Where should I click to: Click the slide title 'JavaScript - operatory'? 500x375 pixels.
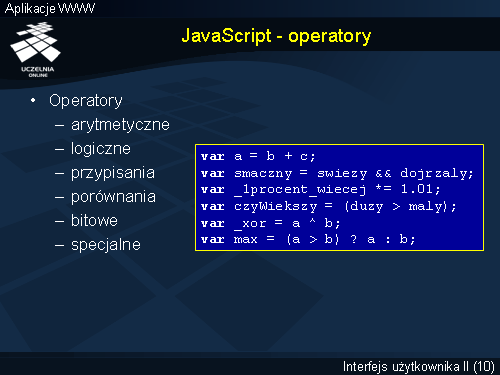coord(276,36)
